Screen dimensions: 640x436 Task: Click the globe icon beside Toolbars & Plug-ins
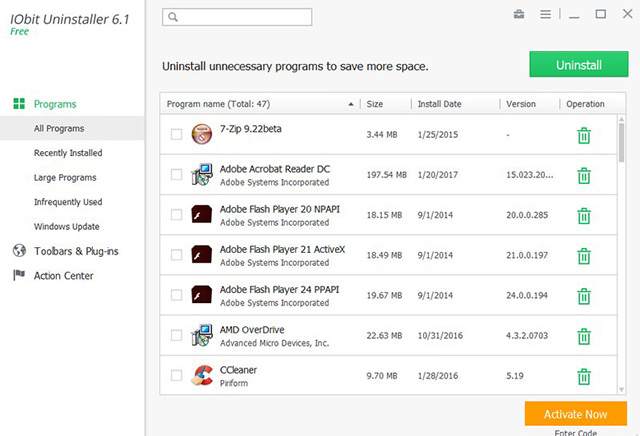click(19, 250)
